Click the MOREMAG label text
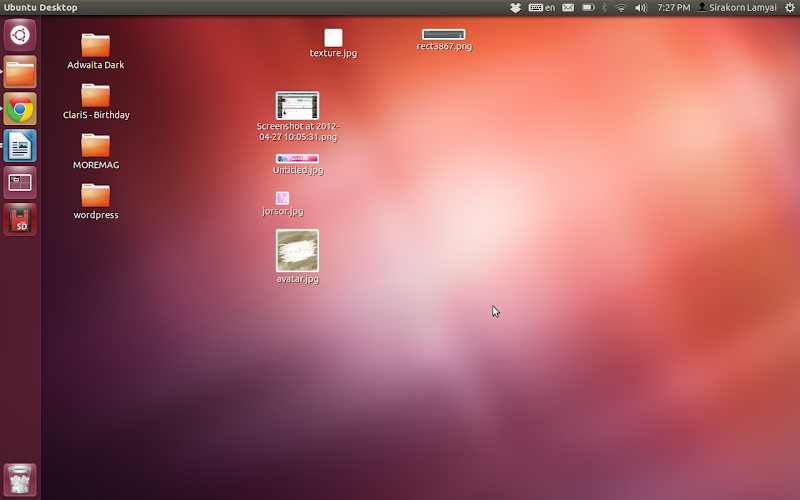The height and width of the screenshot is (500, 800). 96,165
